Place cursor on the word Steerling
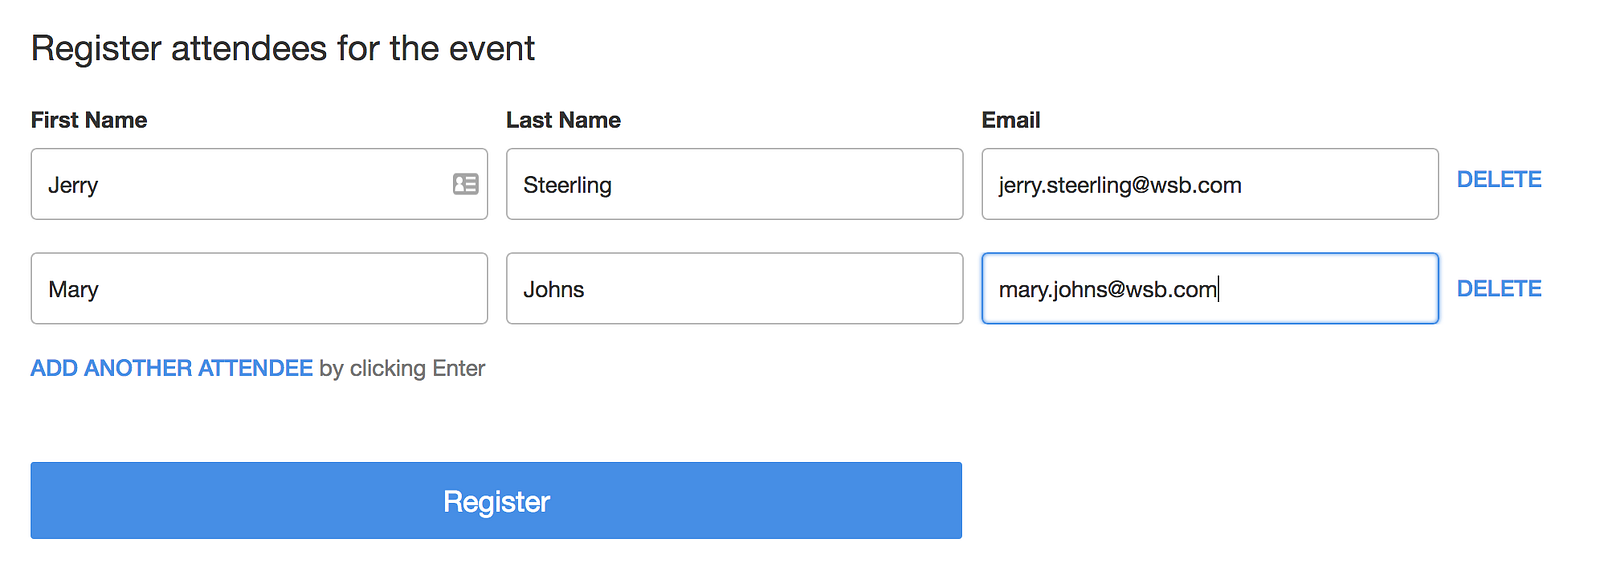This screenshot has width=1600, height=588. 567,185
